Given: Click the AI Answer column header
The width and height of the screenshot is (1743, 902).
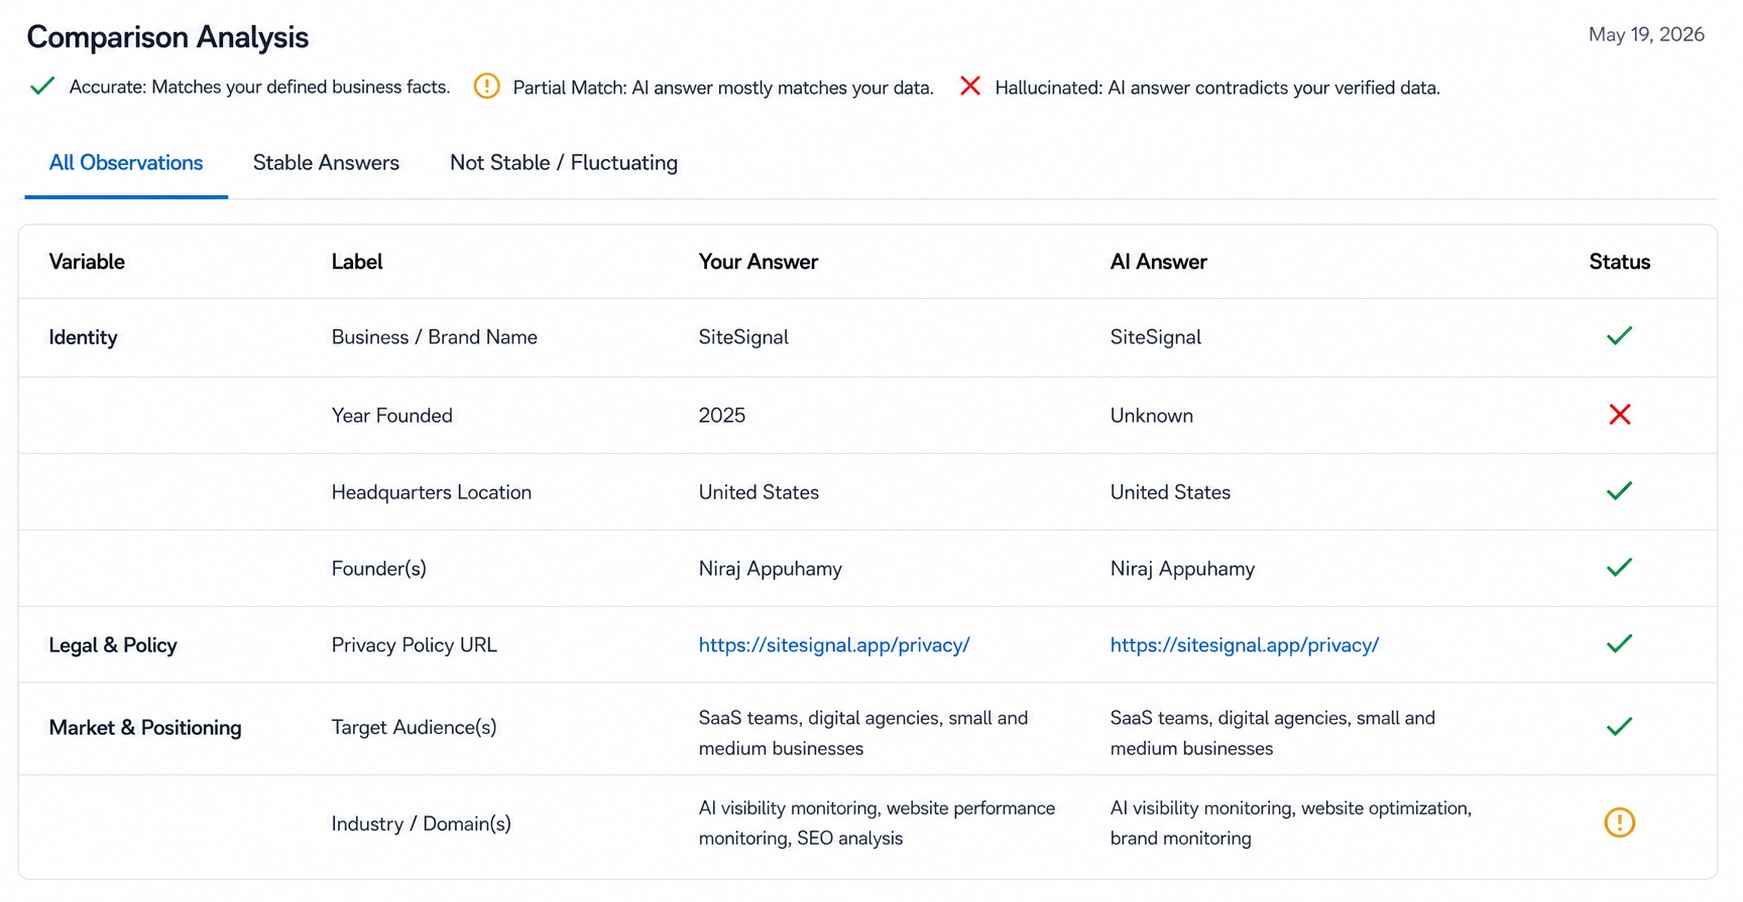Looking at the screenshot, I should click(1158, 262).
